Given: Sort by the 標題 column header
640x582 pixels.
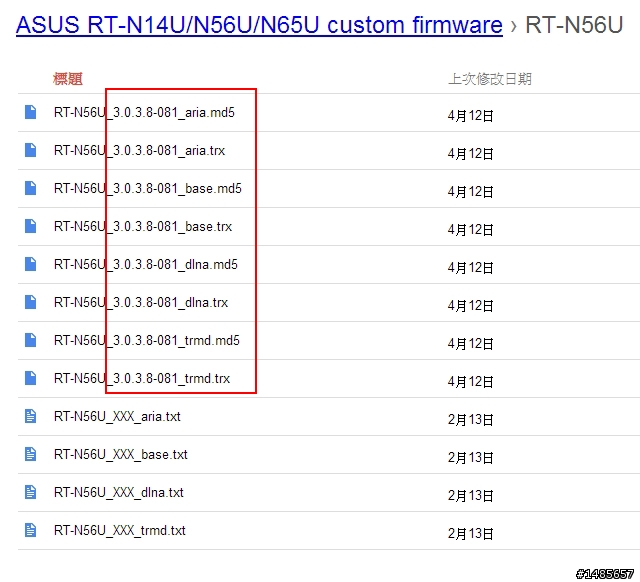Looking at the screenshot, I should click(x=68, y=79).
